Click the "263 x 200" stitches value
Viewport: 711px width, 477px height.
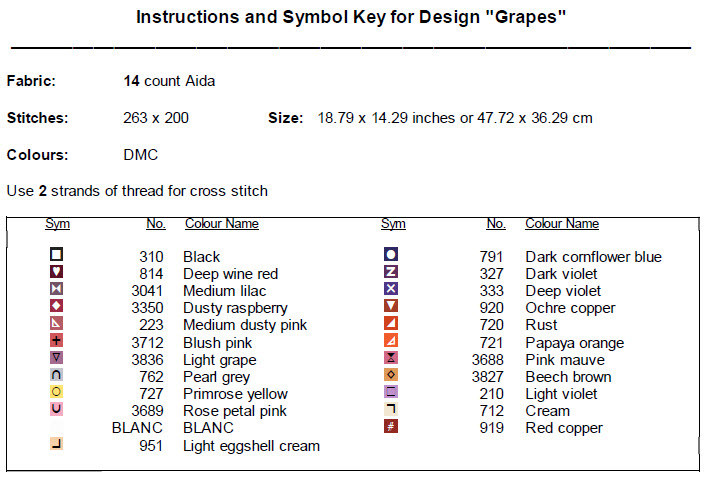(156, 118)
